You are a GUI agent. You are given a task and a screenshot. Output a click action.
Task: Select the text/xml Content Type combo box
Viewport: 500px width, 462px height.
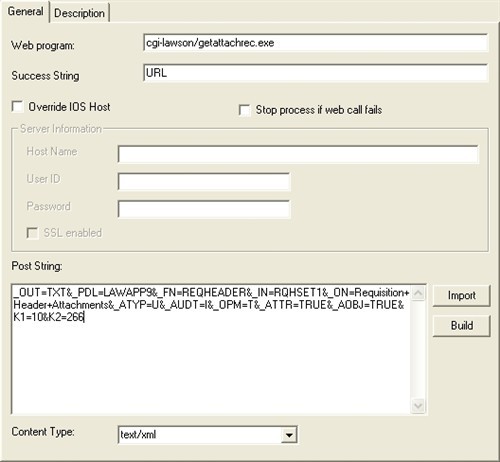(x=208, y=435)
